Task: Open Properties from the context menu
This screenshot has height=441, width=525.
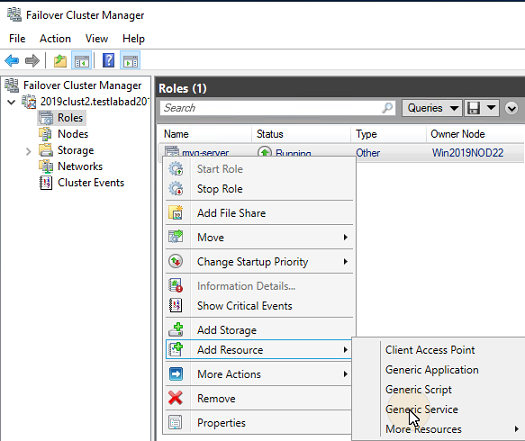Action: pyautogui.click(x=258, y=423)
